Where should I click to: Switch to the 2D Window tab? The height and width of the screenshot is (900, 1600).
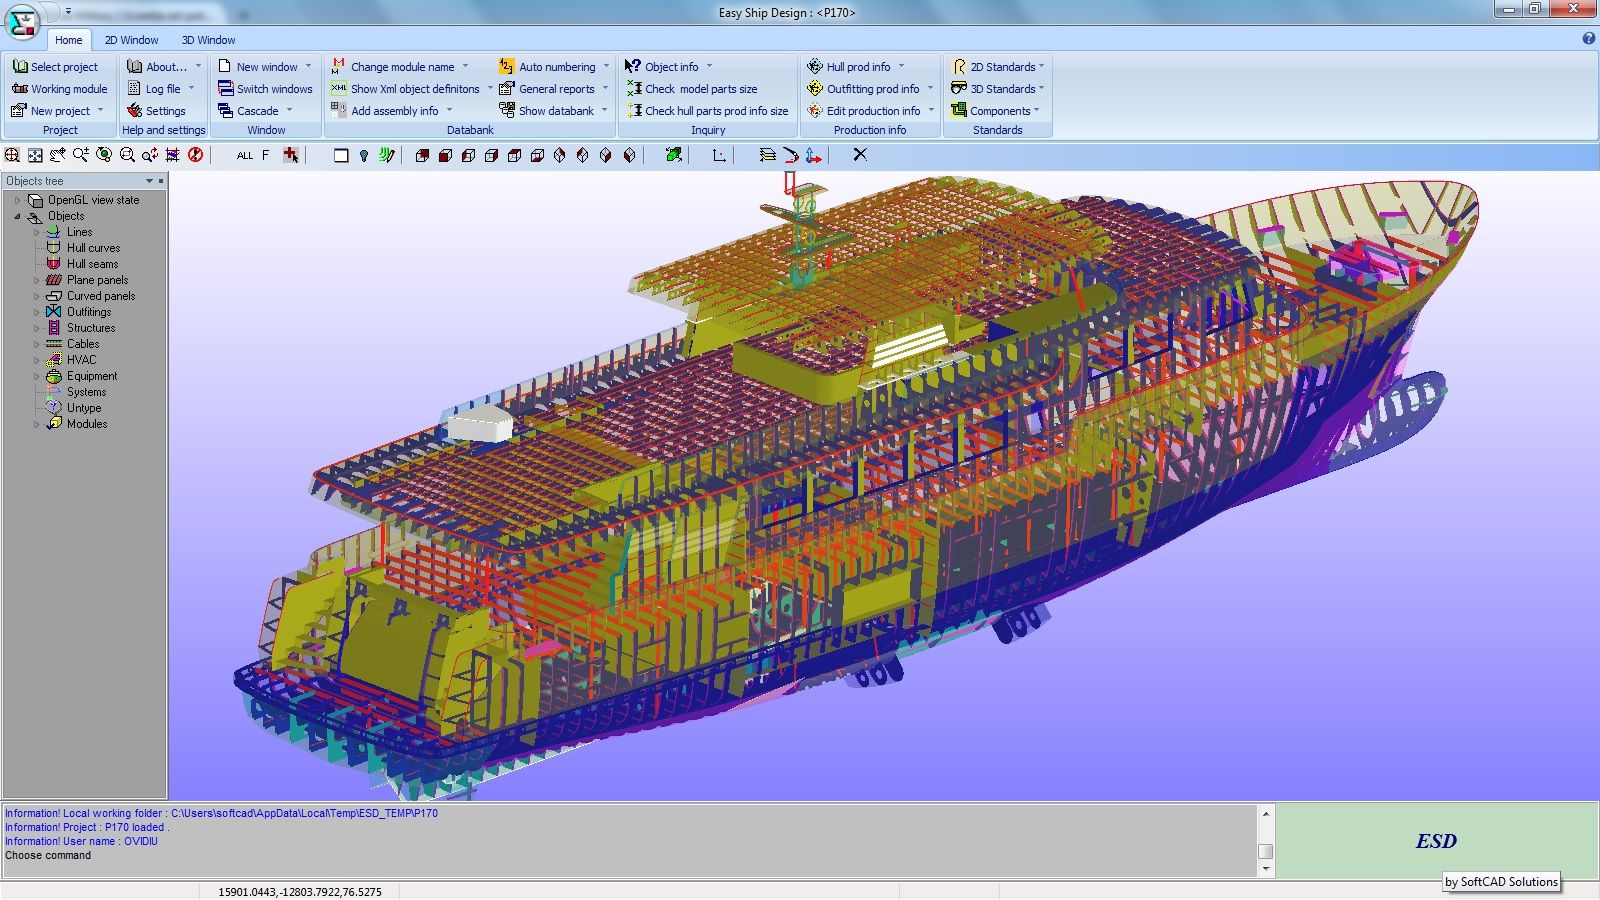click(x=131, y=40)
